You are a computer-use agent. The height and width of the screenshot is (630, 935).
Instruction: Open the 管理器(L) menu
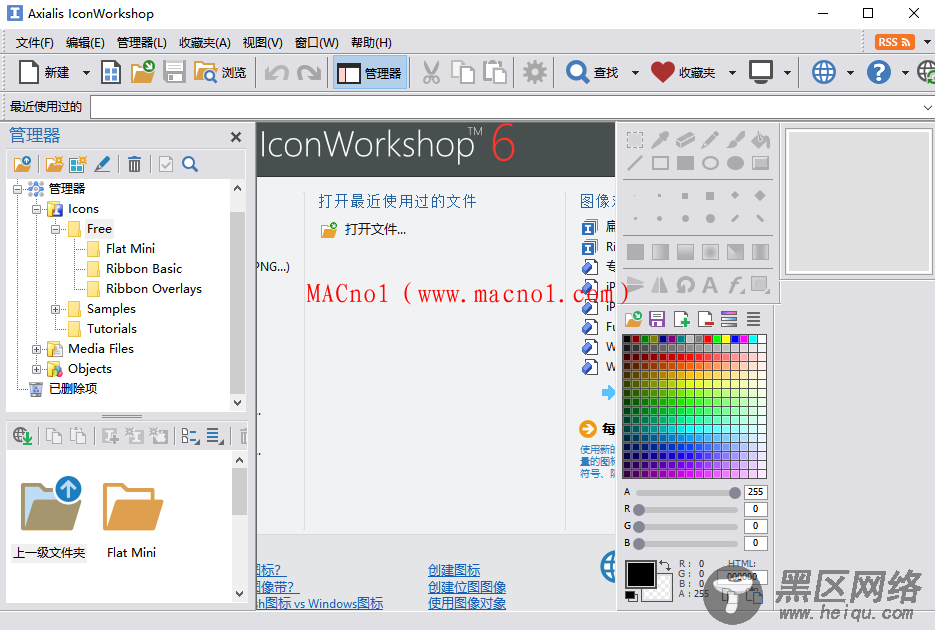[141, 43]
